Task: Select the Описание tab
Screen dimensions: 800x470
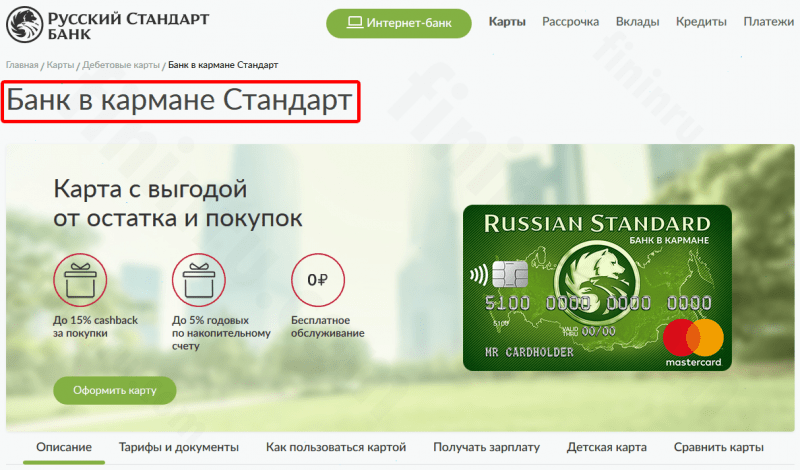Action: tap(64, 447)
